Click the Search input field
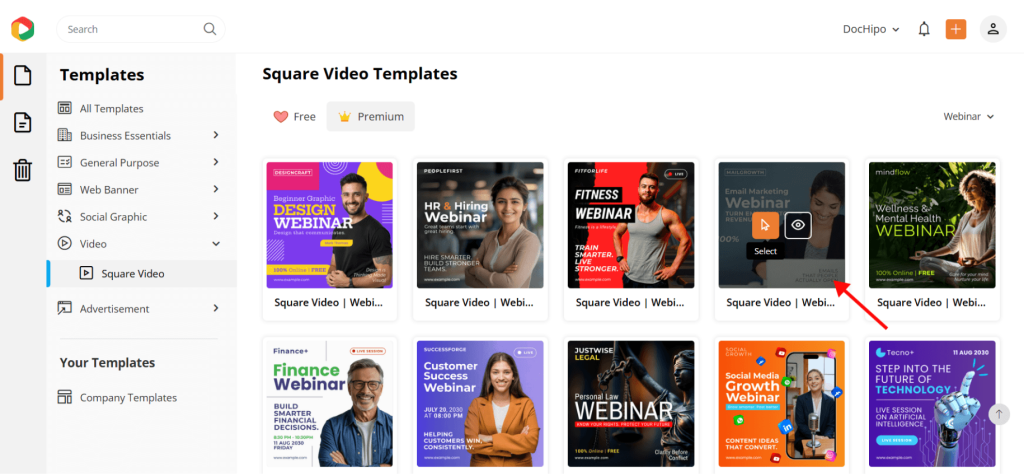 coord(140,29)
